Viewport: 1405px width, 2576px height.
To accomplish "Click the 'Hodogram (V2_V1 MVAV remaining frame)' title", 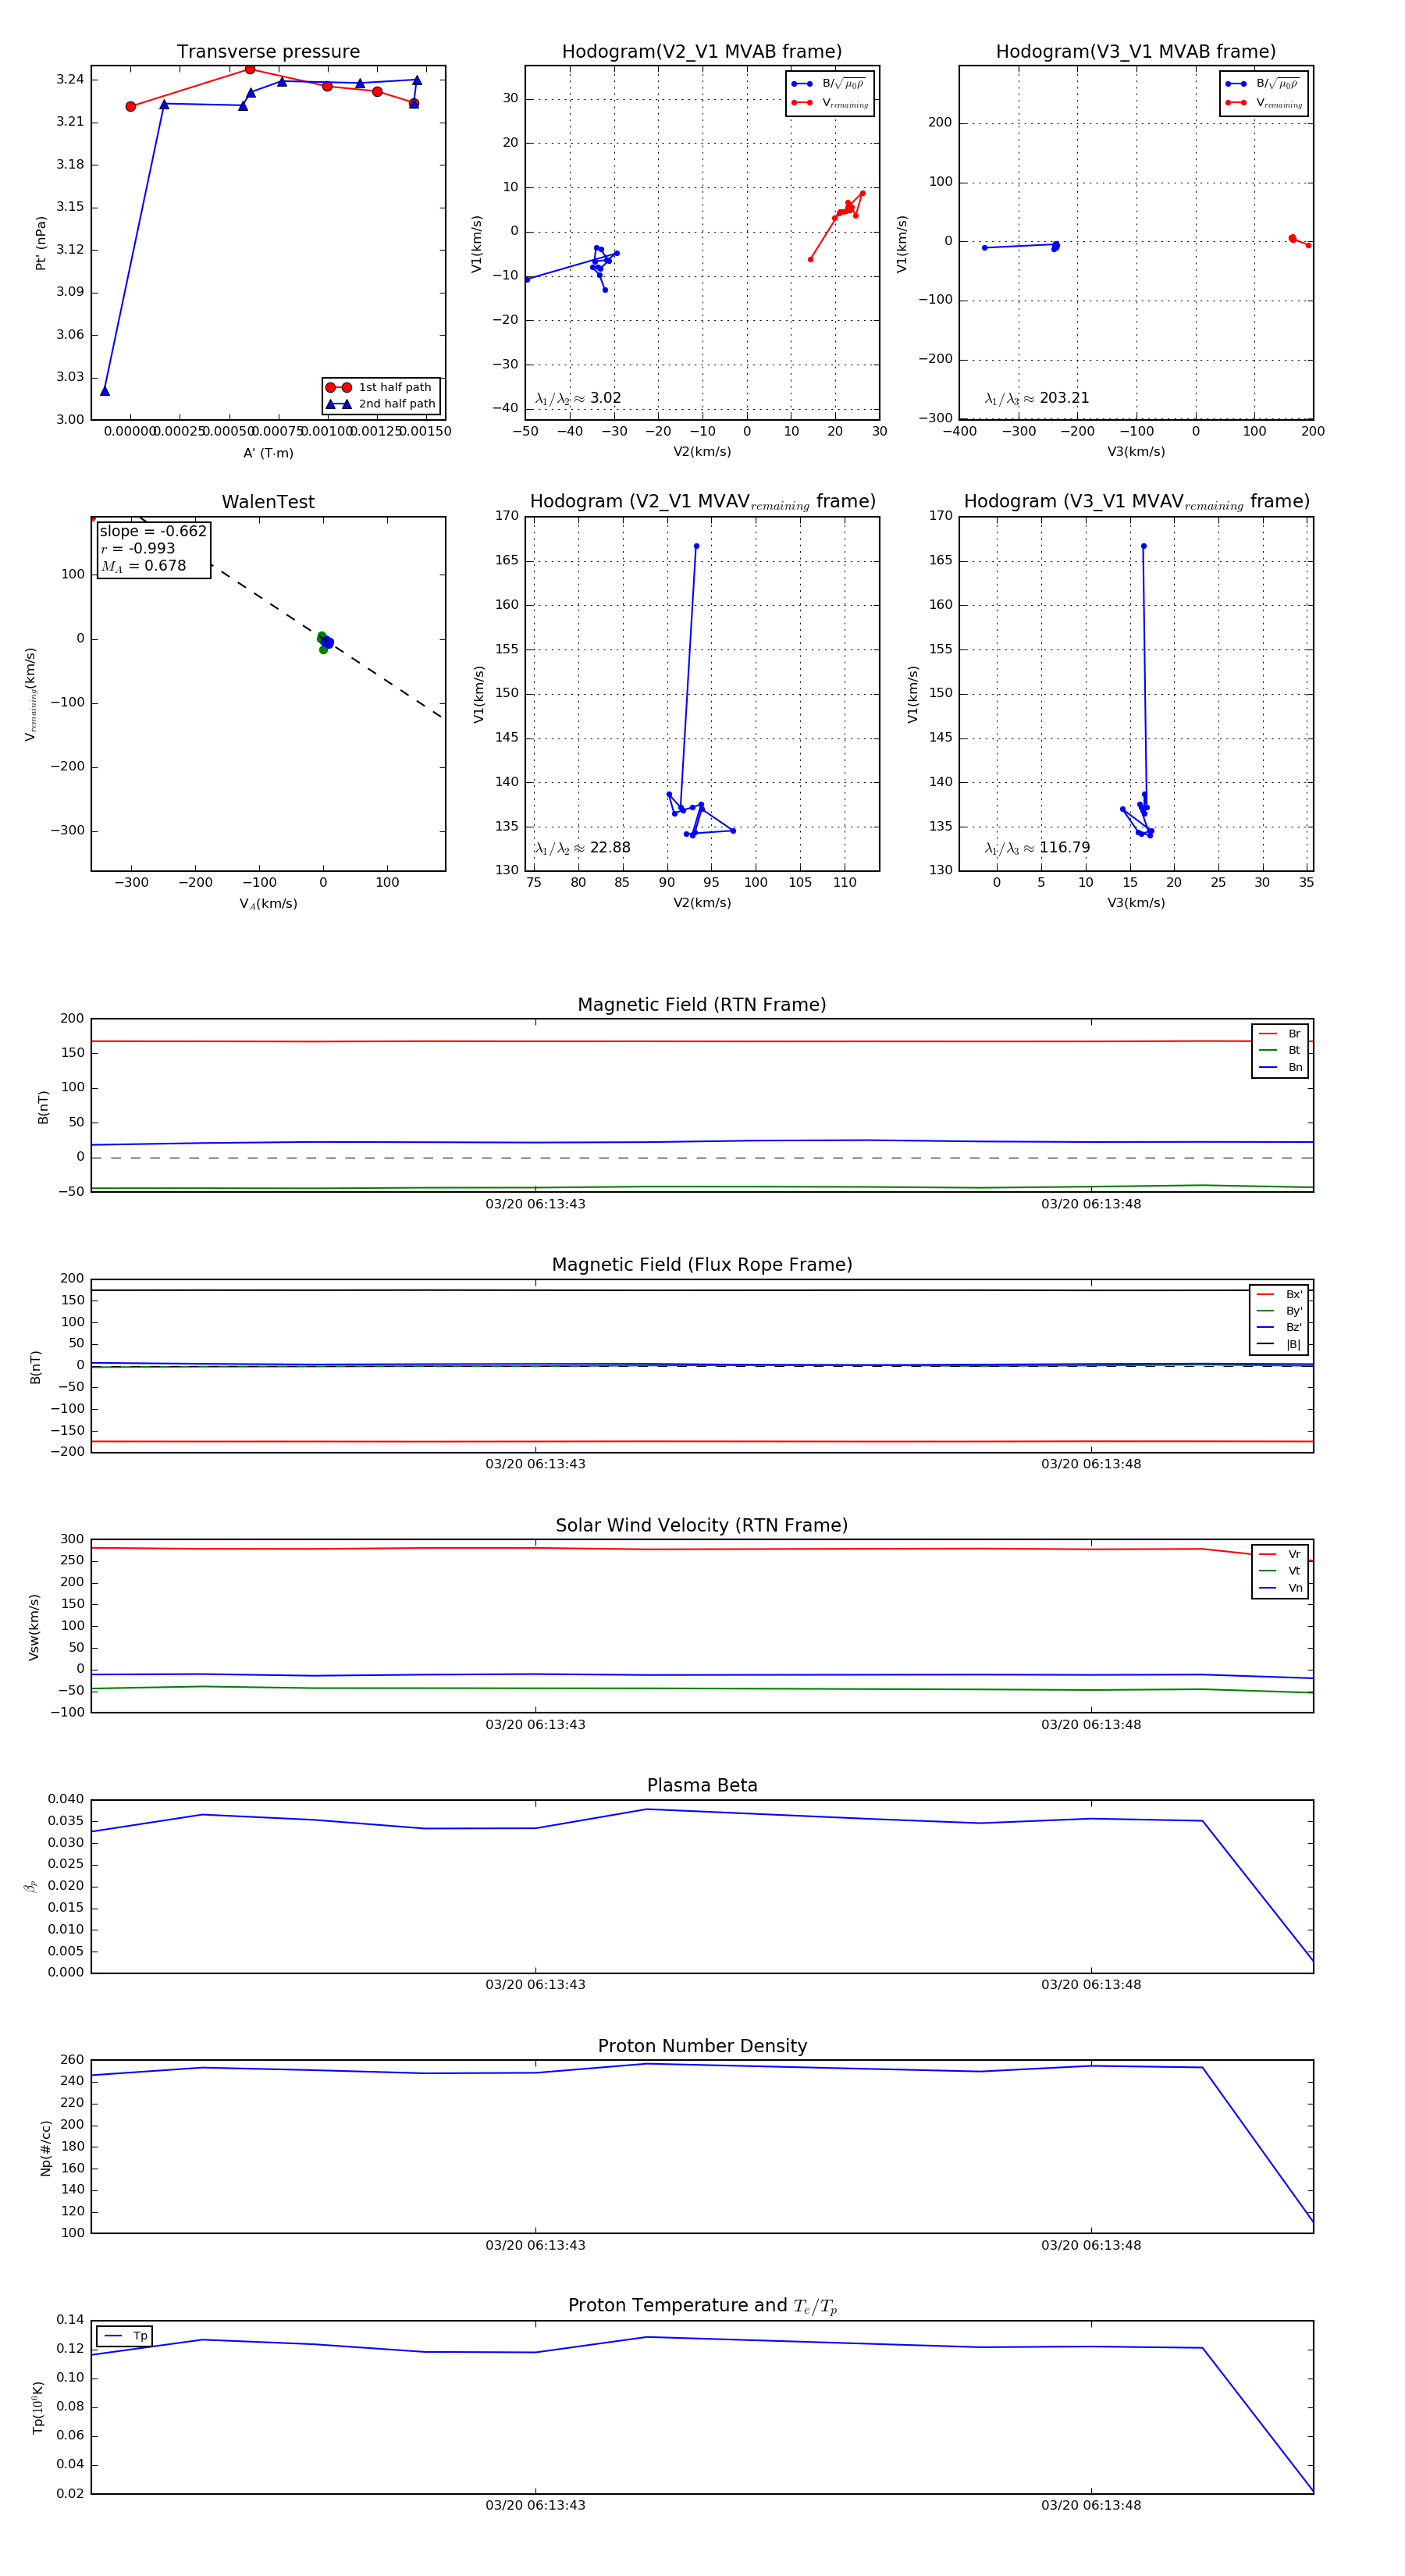I will click(702, 502).
